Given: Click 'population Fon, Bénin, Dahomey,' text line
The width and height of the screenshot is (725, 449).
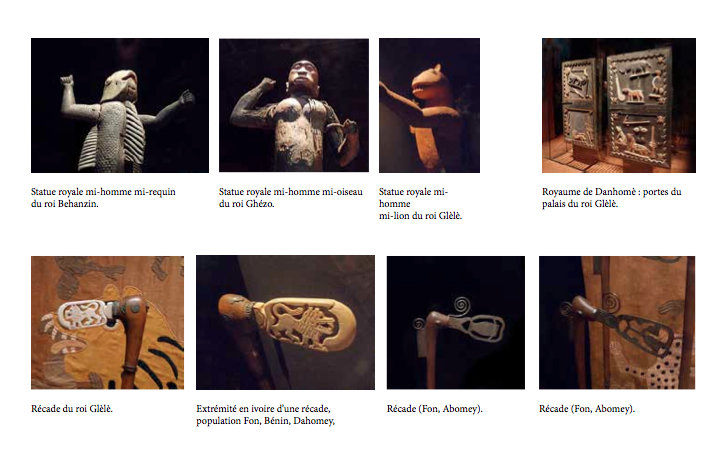Looking at the screenshot, I should click(265, 421).
